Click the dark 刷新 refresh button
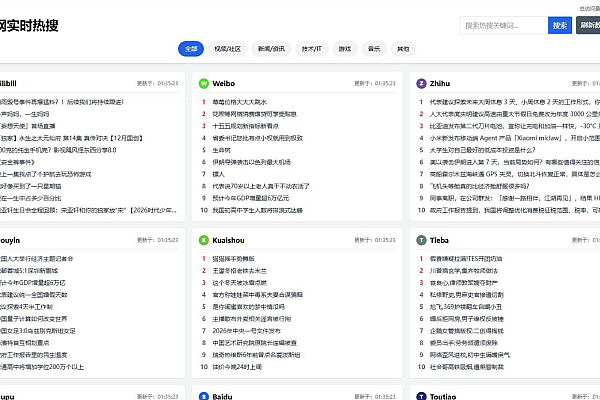Screen dimensions: 600x400 (588, 25)
